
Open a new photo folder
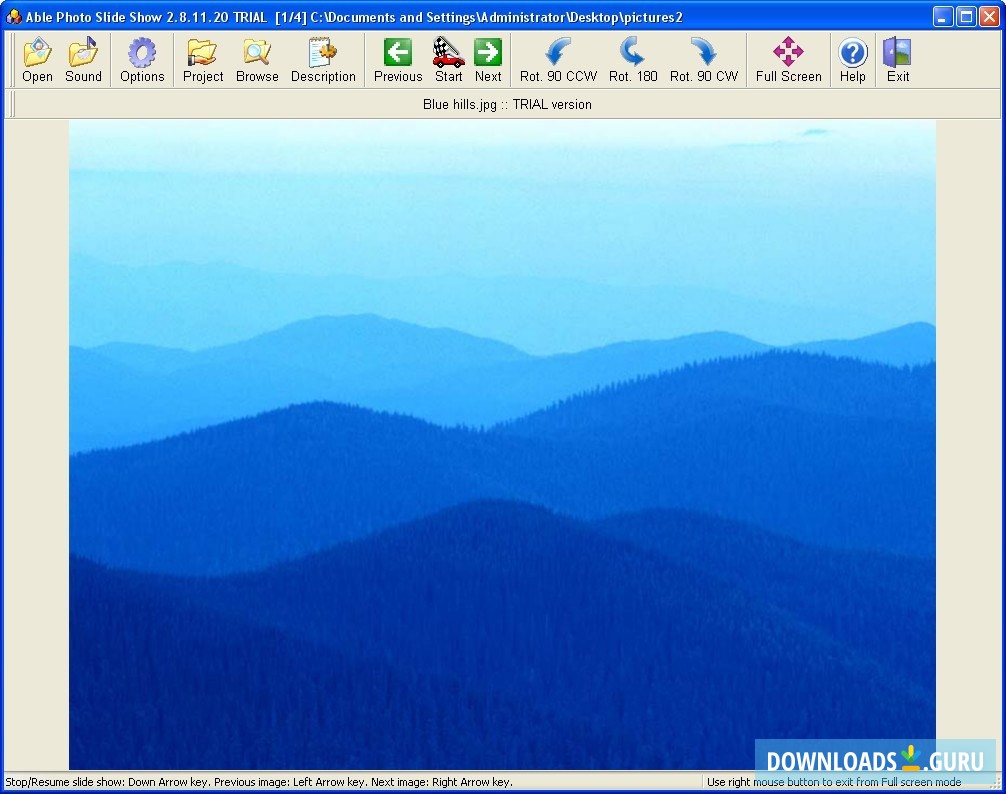click(37, 58)
